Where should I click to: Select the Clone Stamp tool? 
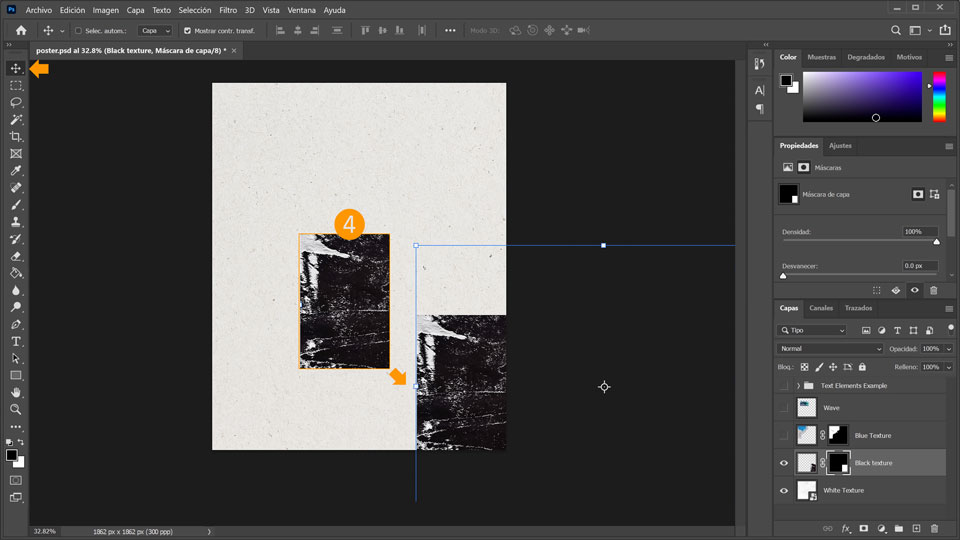click(16, 222)
